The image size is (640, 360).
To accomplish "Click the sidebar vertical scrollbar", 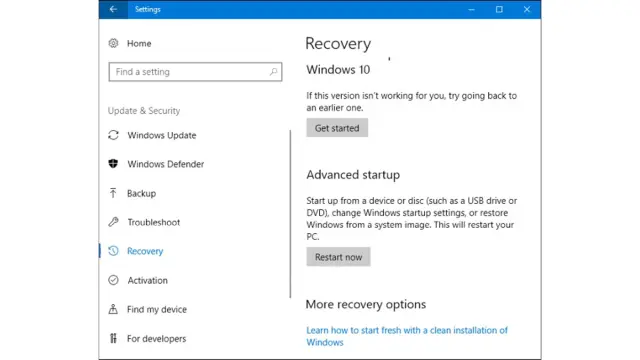I will [x=290, y=214].
